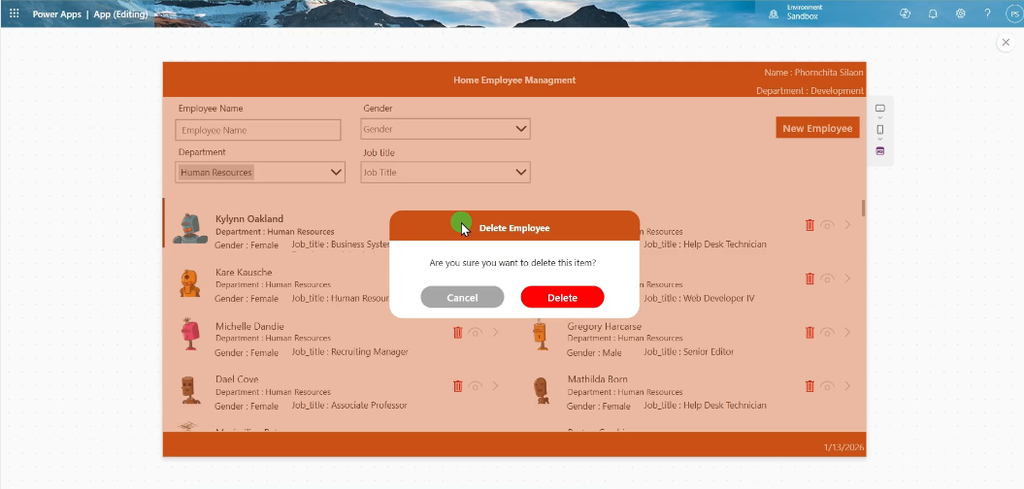Open Gregory Harcarse's details chevron
This screenshot has height=489, width=1024.
pyautogui.click(x=848, y=332)
